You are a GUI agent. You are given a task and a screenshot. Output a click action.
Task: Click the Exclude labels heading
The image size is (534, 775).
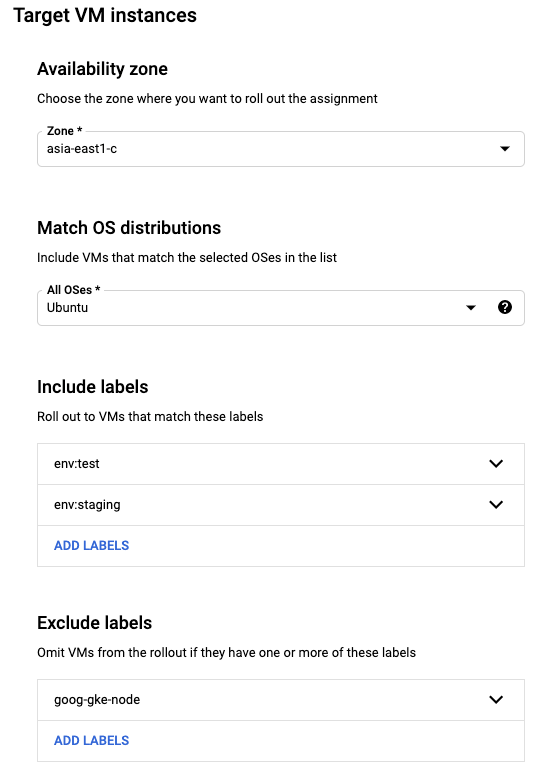pos(94,623)
